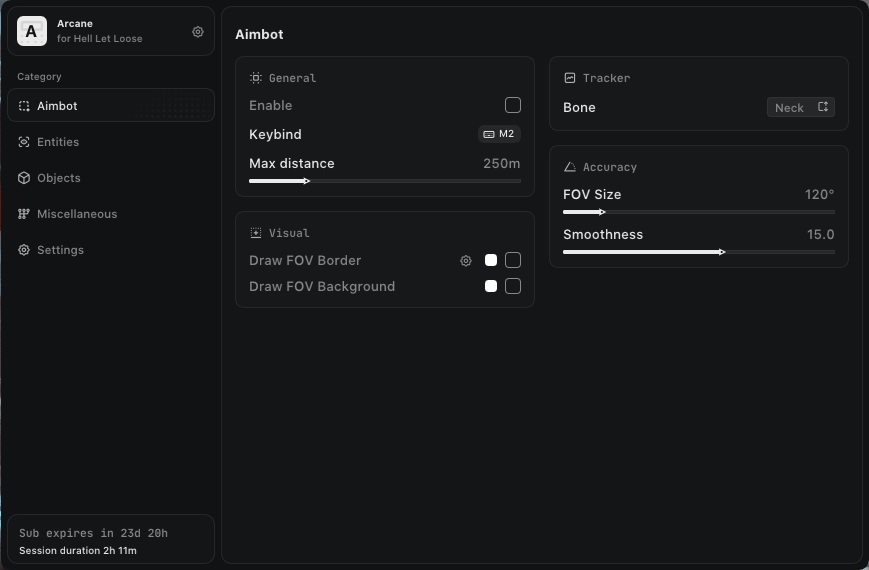The height and width of the screenshot is (570, 869).
Task: Click the Objects cube icon in the sidebar
Action: (x=24, y=178)
